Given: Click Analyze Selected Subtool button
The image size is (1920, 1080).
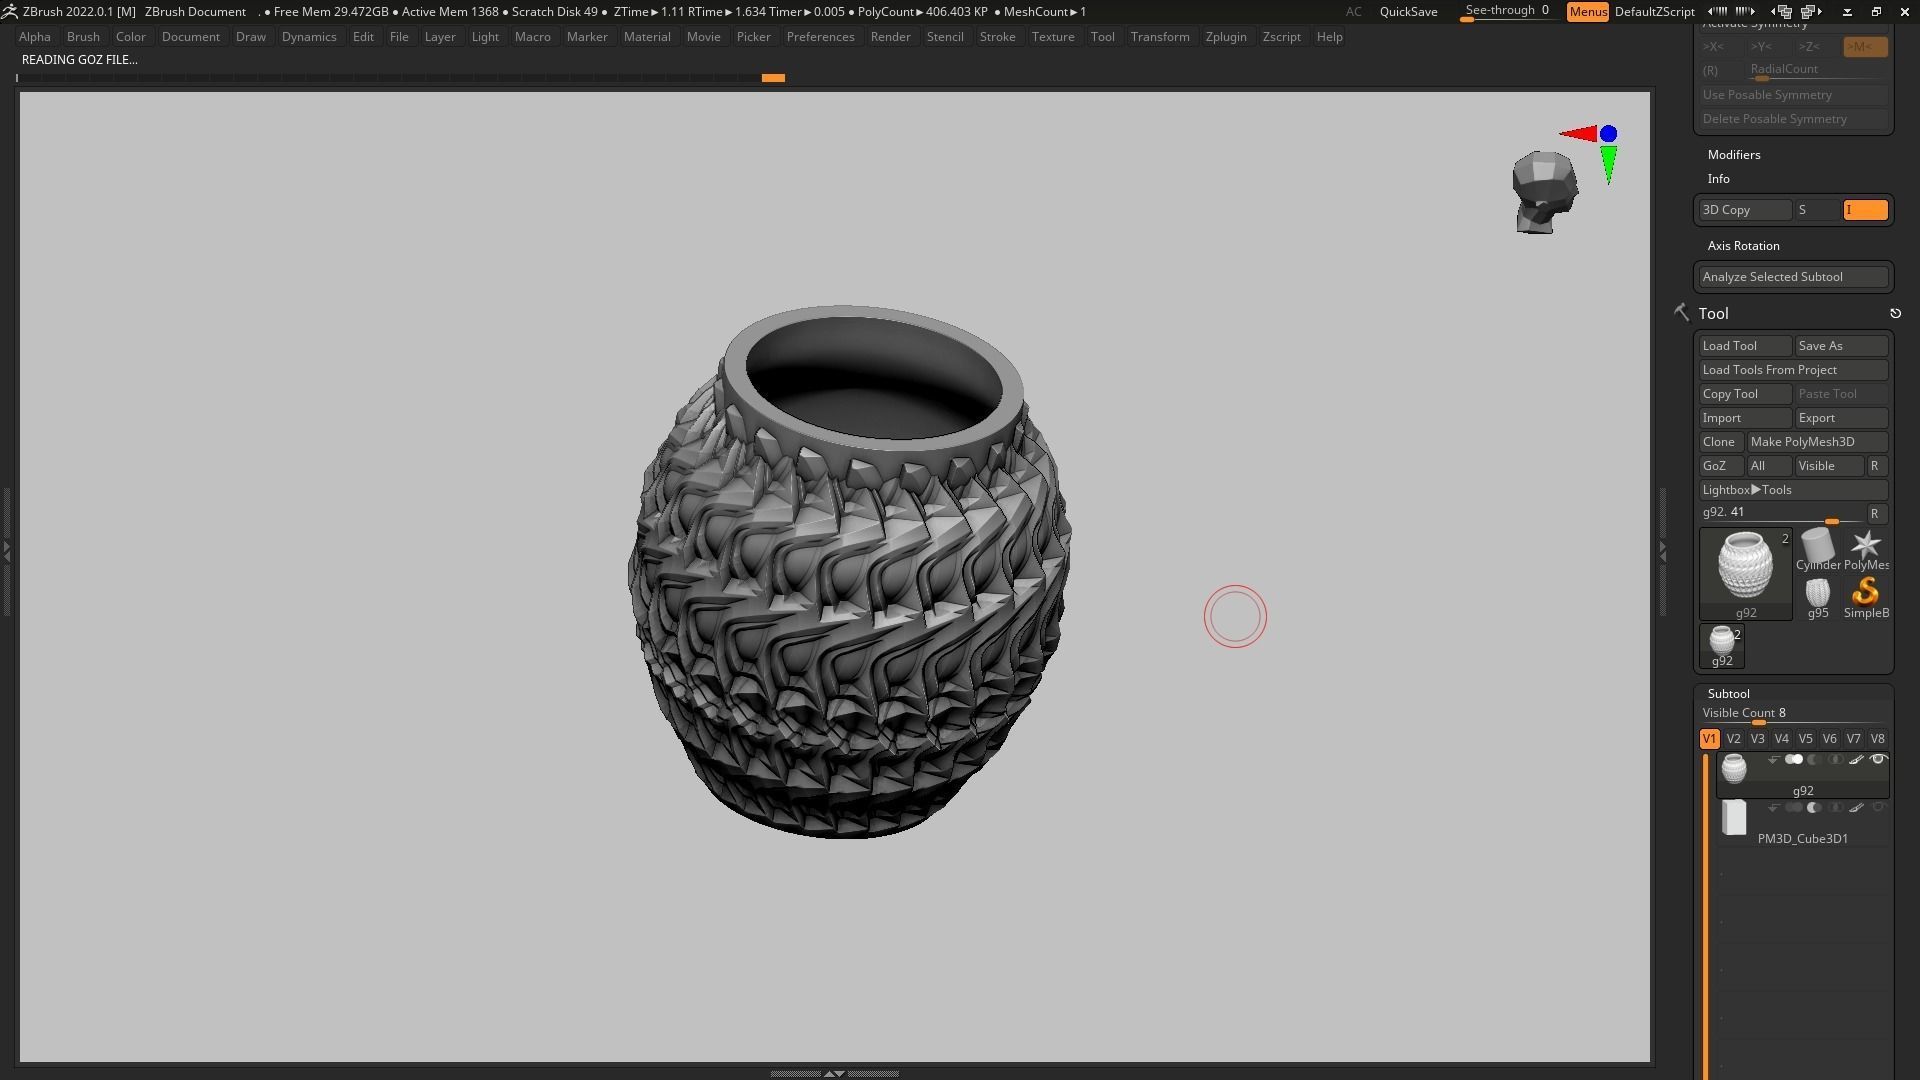Looking at the screenshot, I should [1794, 277].
